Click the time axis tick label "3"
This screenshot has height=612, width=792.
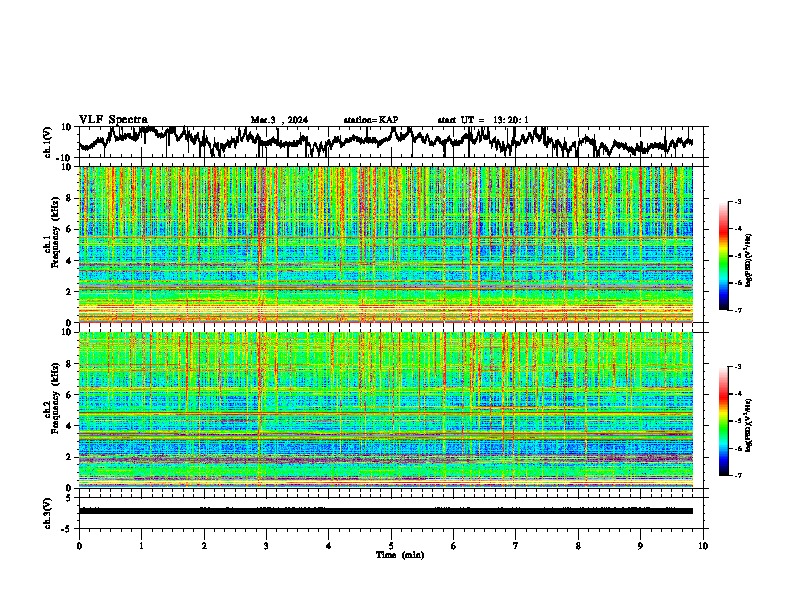266,546
